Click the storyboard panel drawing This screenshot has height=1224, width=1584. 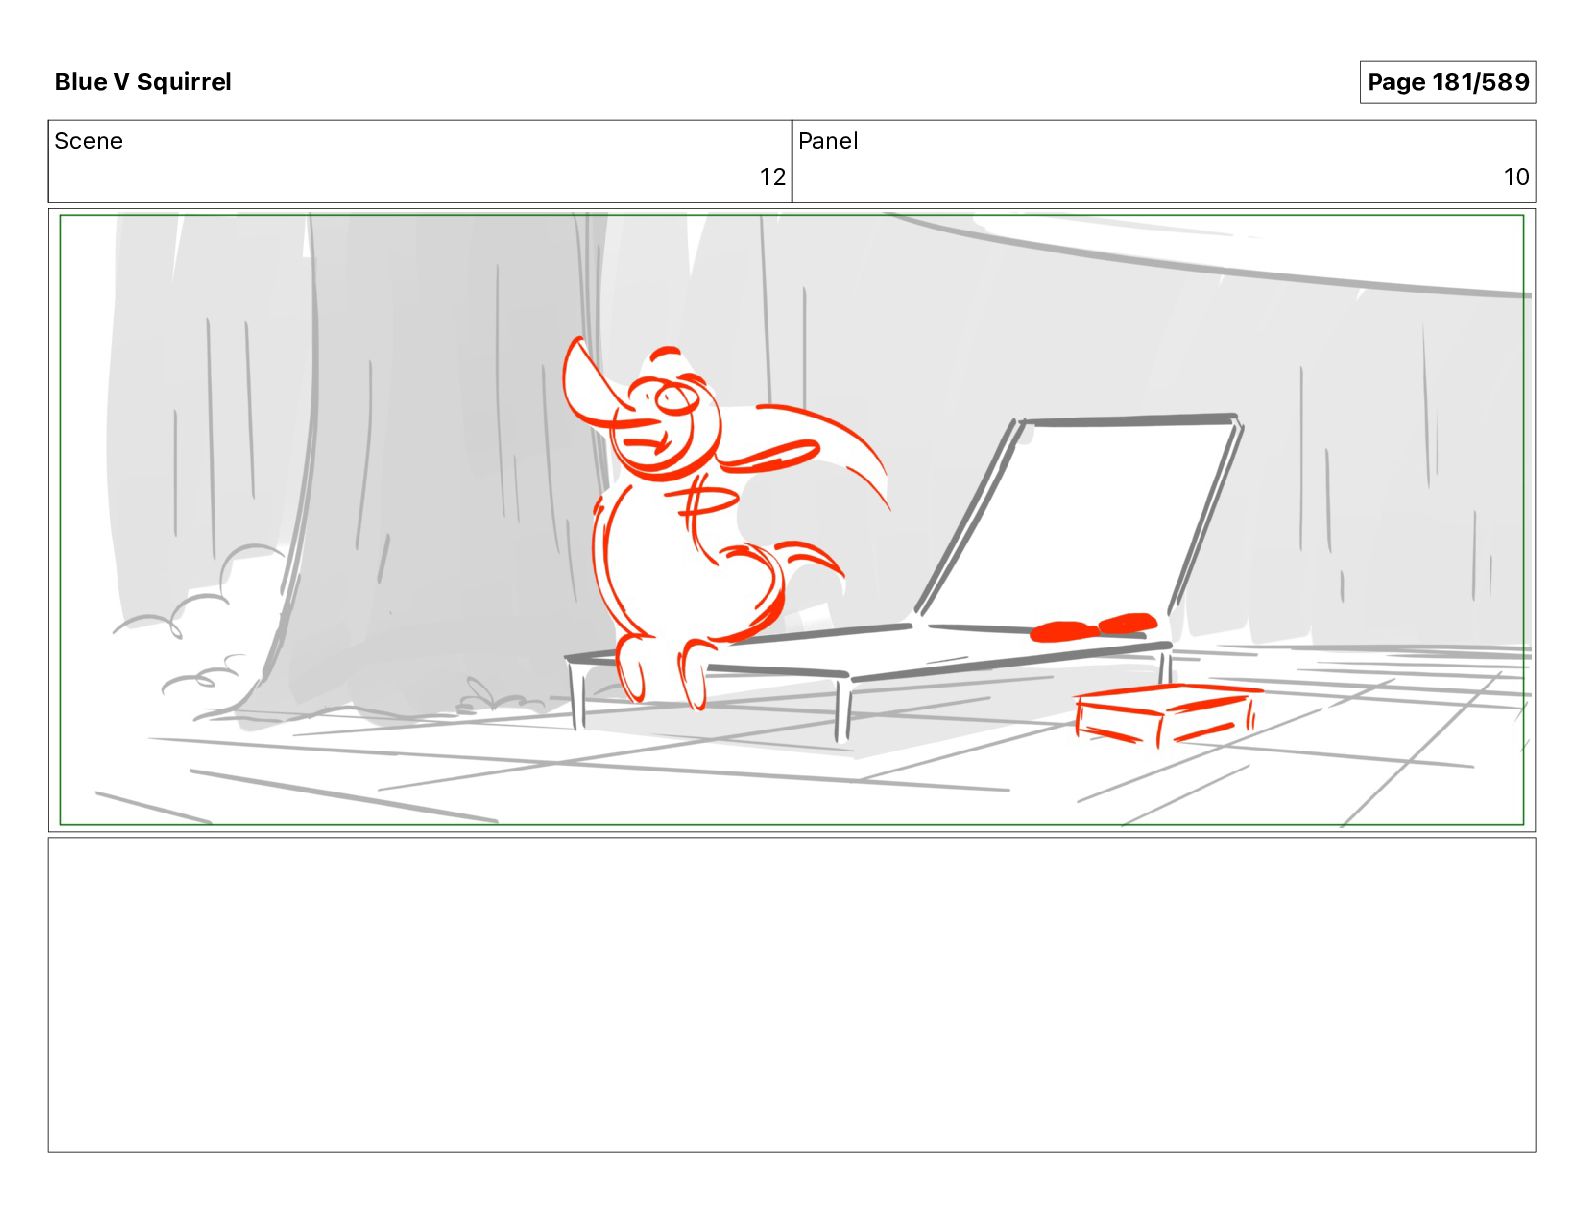pos(792,520)
